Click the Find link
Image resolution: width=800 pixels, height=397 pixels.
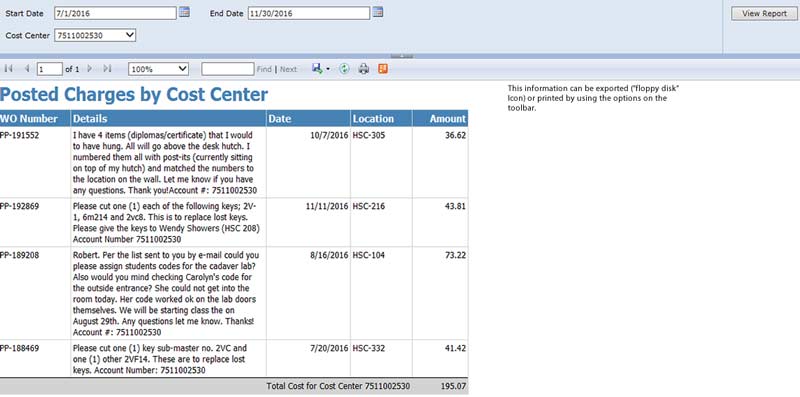[264, 69]
